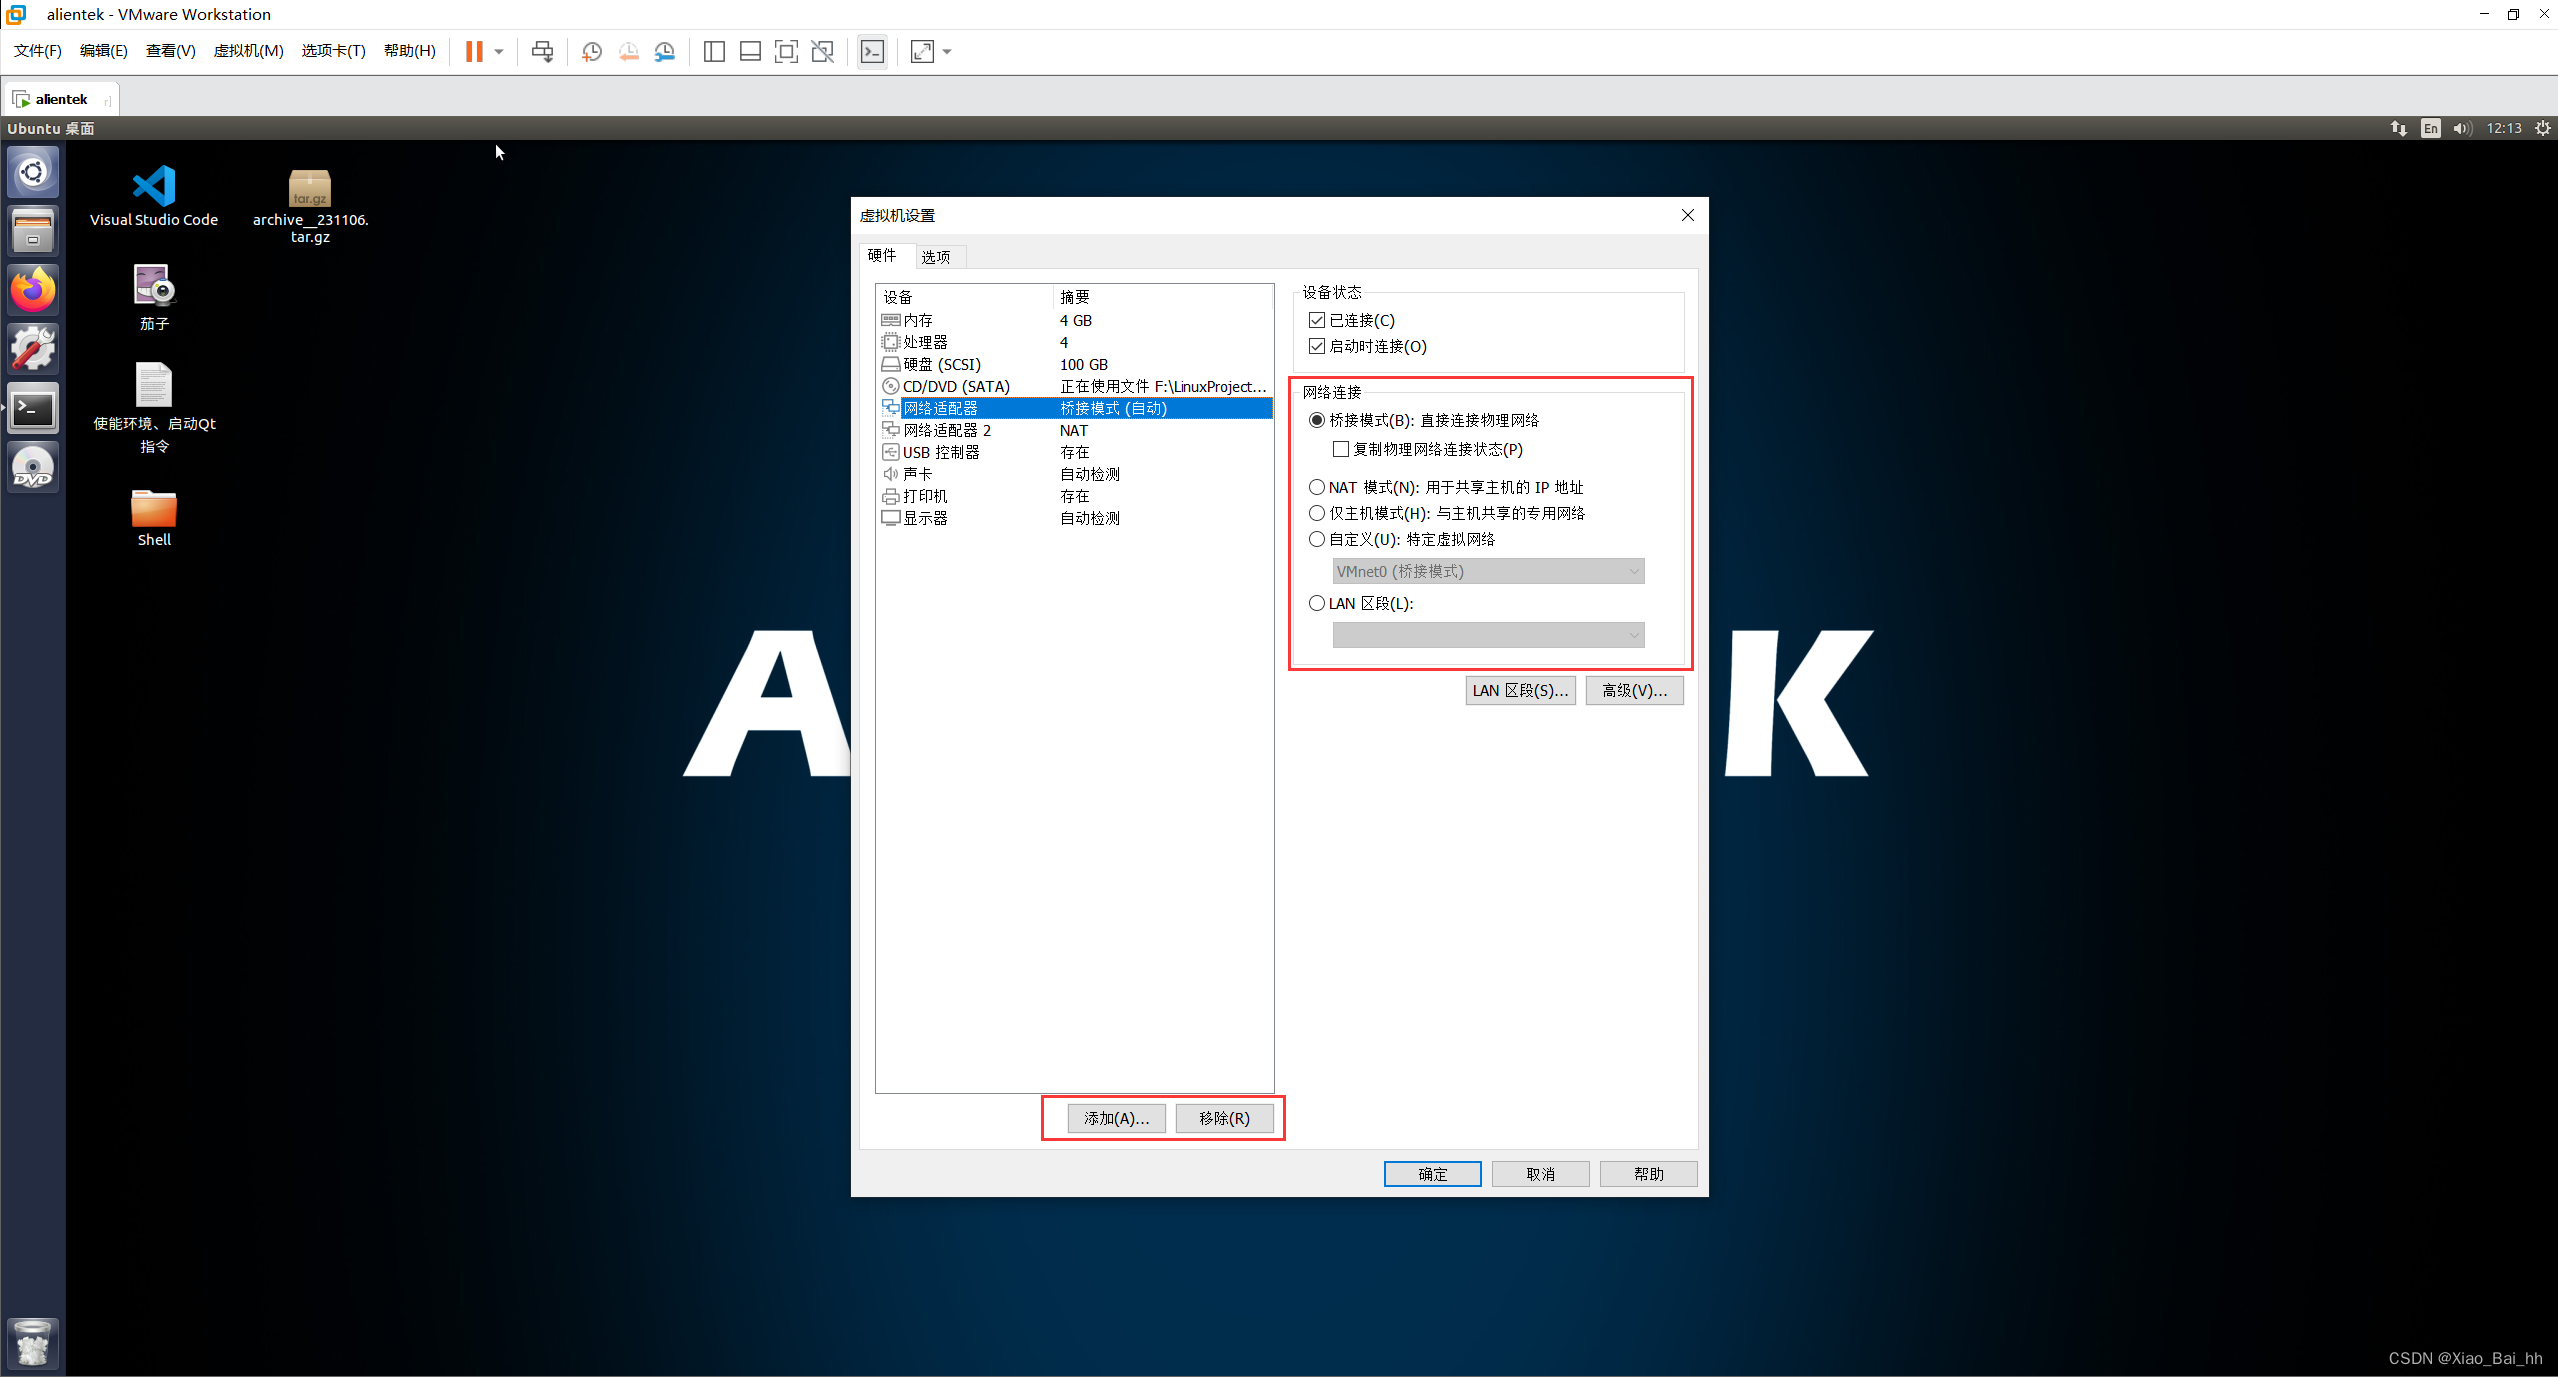Image resolution: width=2558 pixels, height=1377 pixels.
Task: Open the console view toolbar icon
Action: point(872,52)
